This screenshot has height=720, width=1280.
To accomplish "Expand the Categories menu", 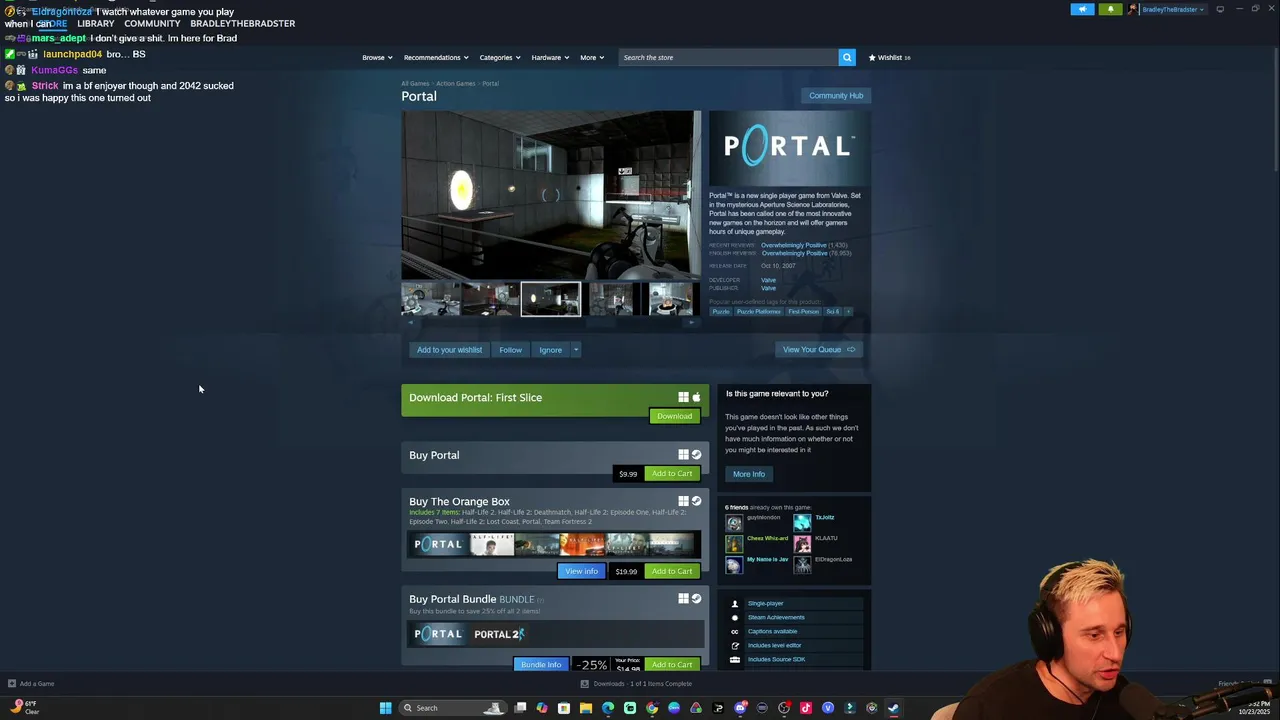I will (x=500, y=57).
